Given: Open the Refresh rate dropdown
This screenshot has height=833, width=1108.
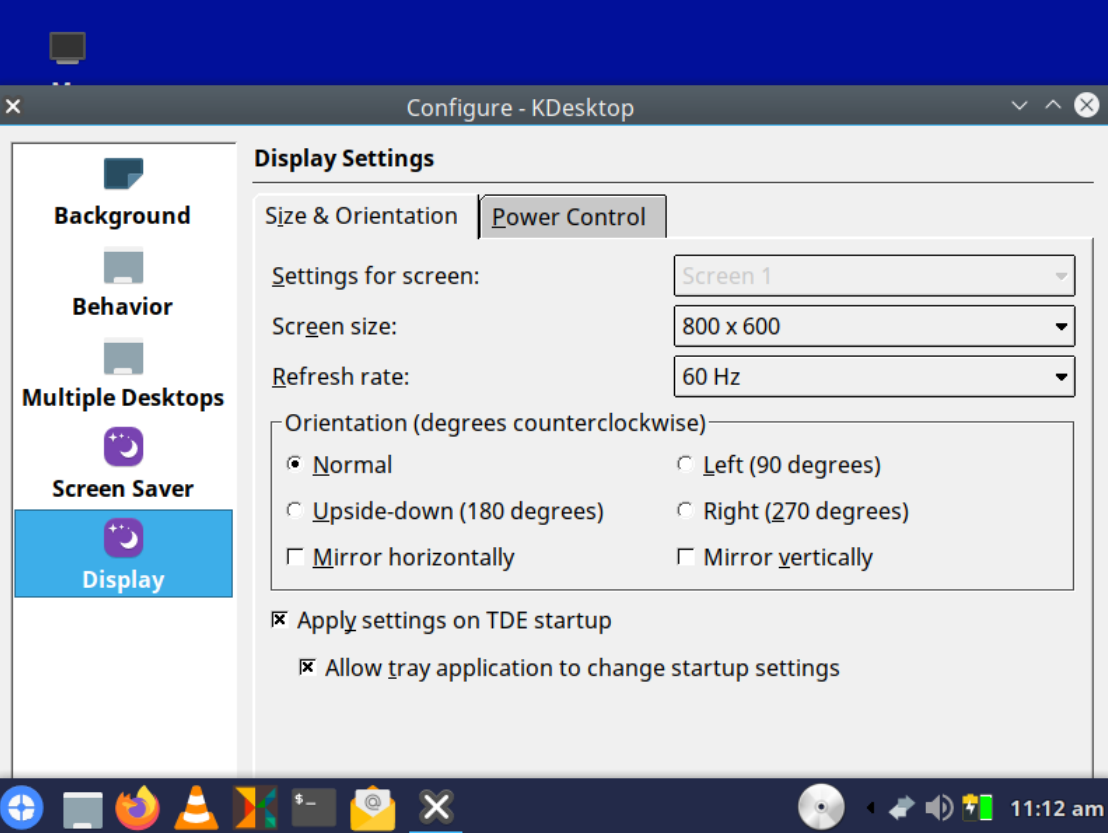Looking at the screenshot, I should (874, 377).
